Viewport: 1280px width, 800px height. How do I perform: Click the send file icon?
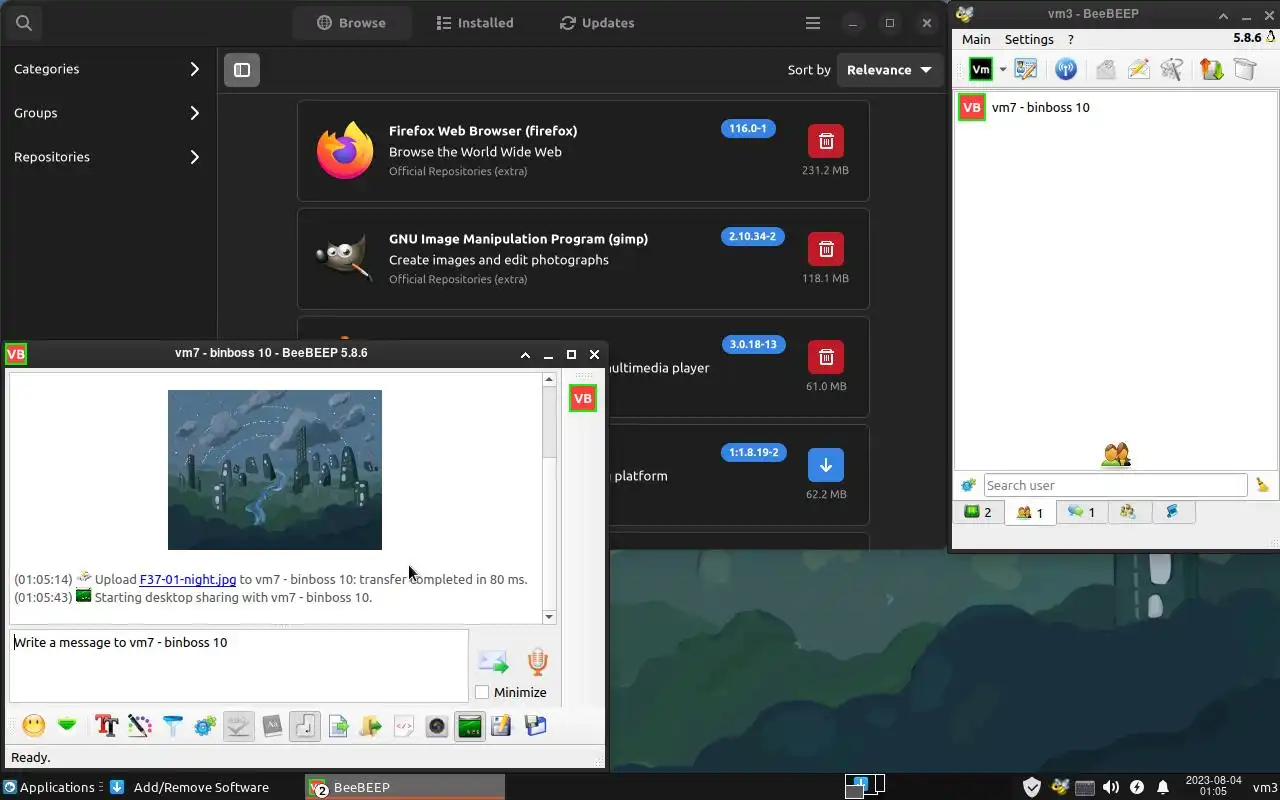(x=338, y=725)
